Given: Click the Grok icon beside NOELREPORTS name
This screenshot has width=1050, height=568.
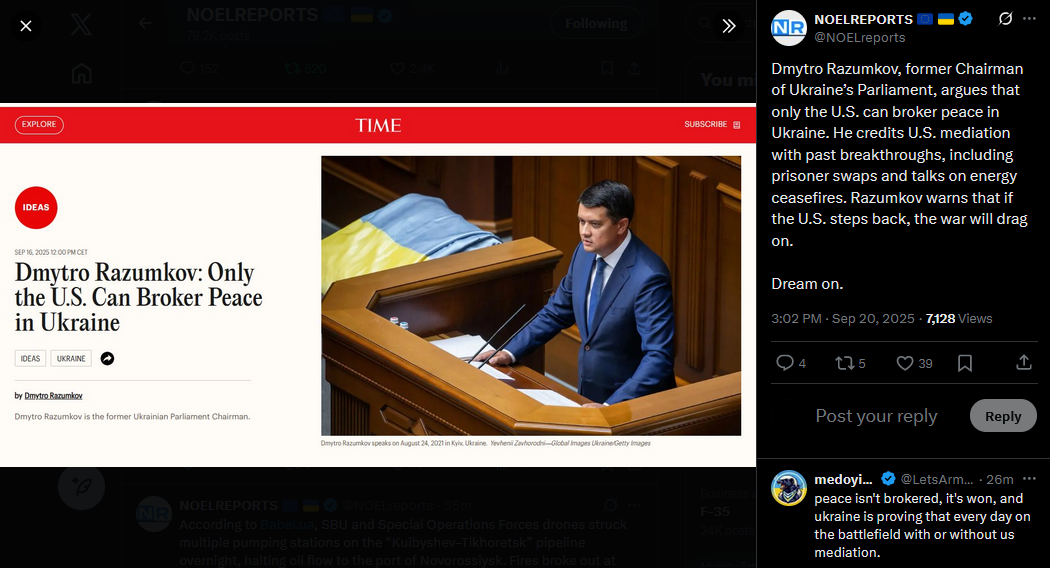Looking at the screenshot, I should (1005, 19).
